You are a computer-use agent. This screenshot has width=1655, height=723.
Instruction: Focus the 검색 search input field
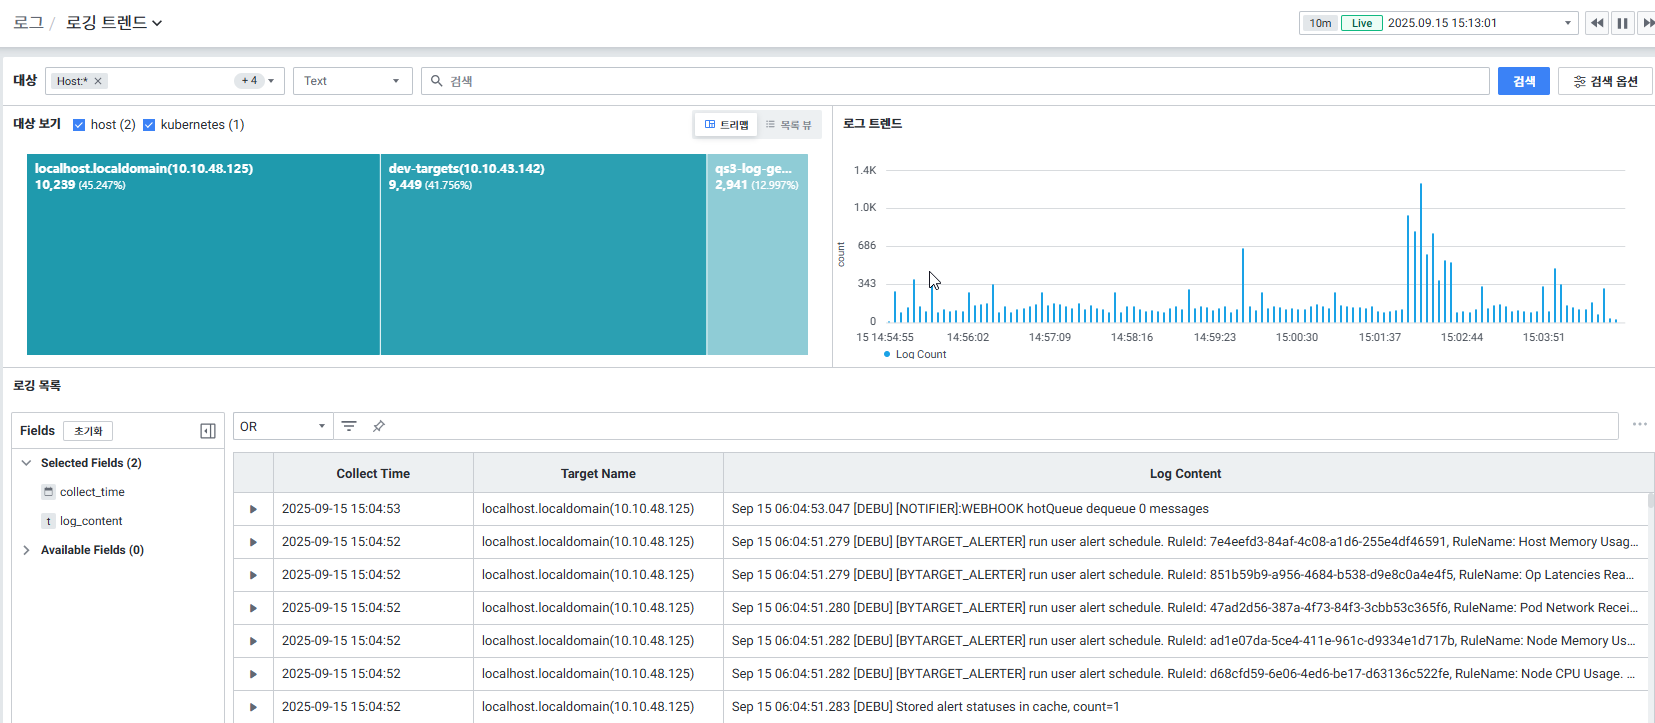(x=960, y=81)
